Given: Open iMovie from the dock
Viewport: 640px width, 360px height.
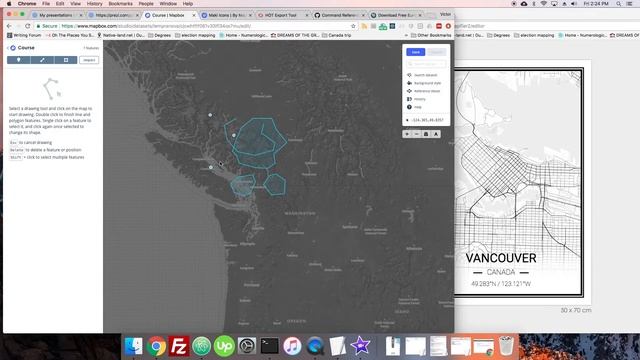Looking at the screenshot, I should pyautogui.click(x=360, y=346).
